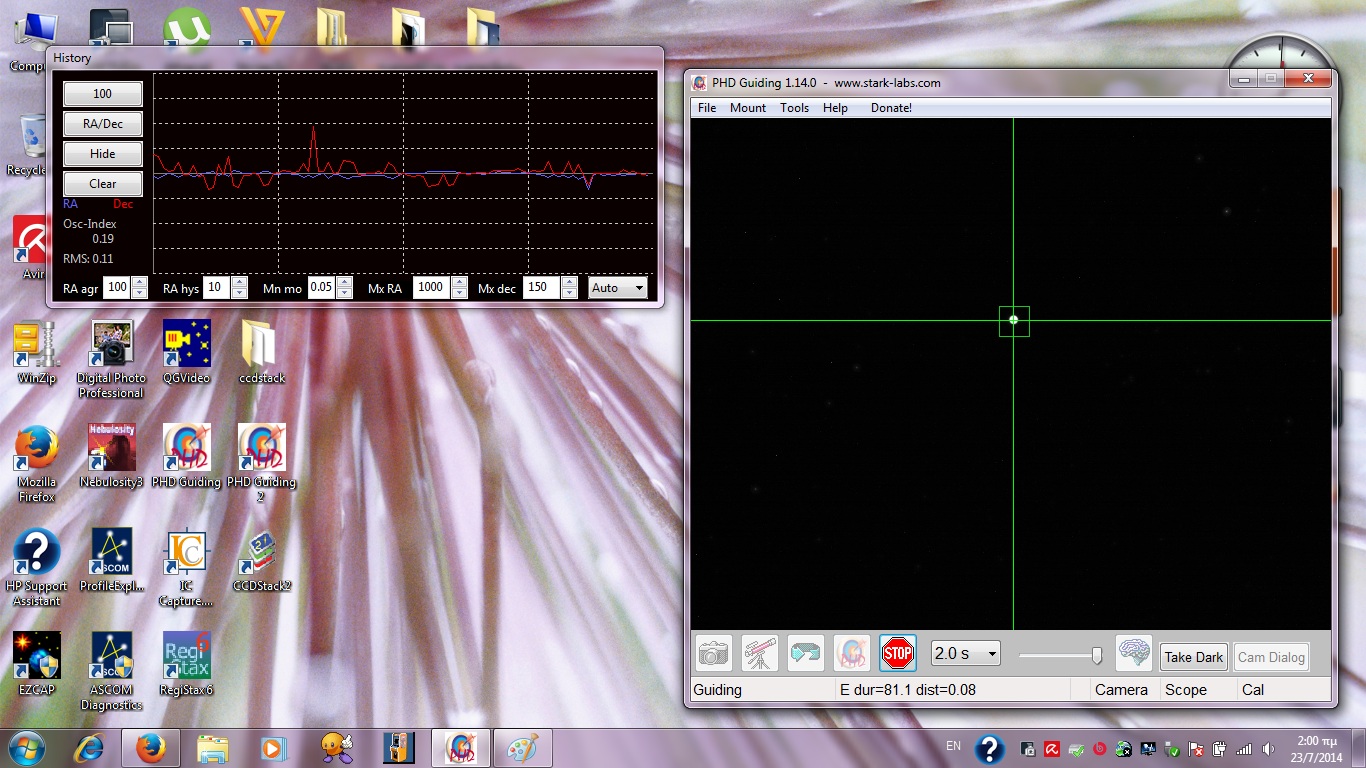This screenshot has width=1366, height=768.
Task: Stop guiding with the STOP sign icon
Action: [x=898, y=653]
